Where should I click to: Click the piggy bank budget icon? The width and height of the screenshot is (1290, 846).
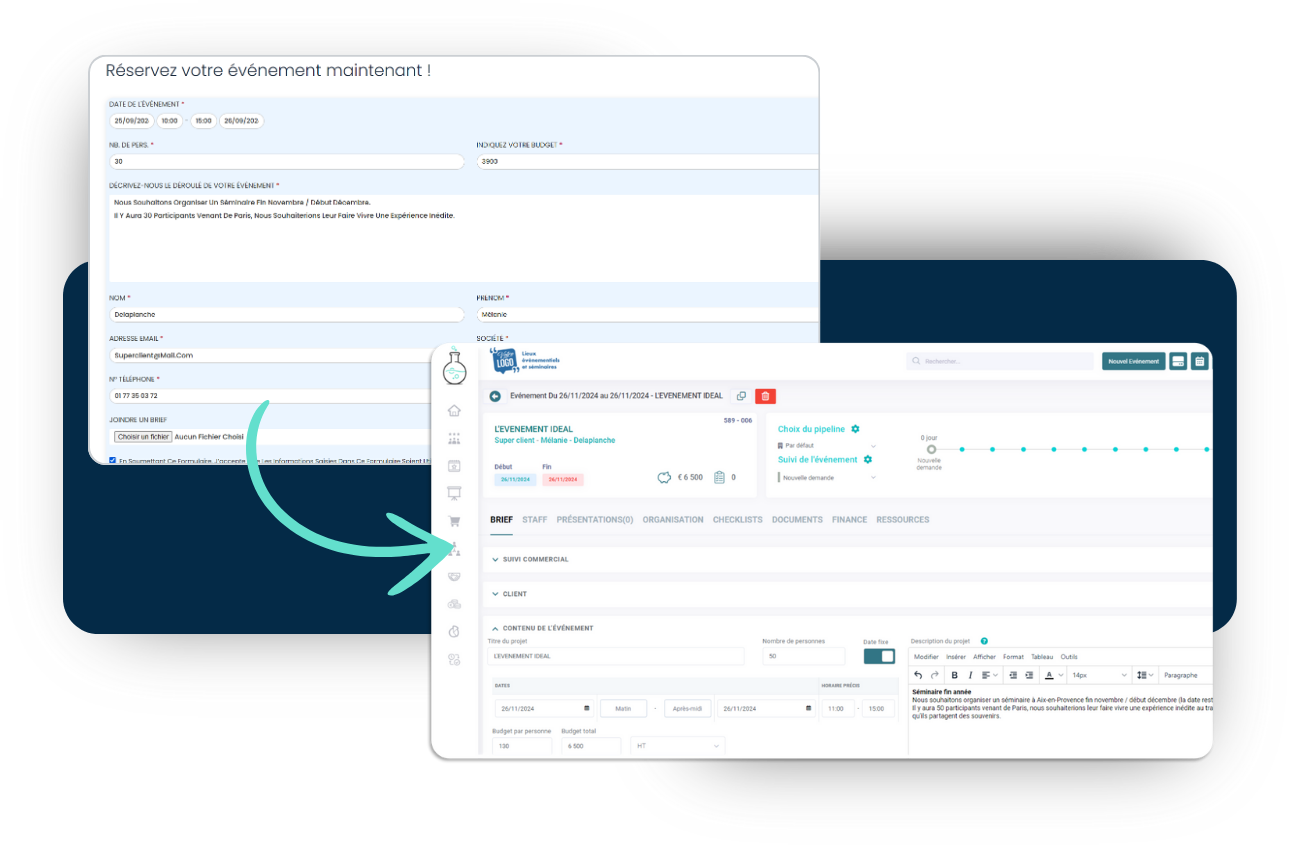click(x=664, y=478)
